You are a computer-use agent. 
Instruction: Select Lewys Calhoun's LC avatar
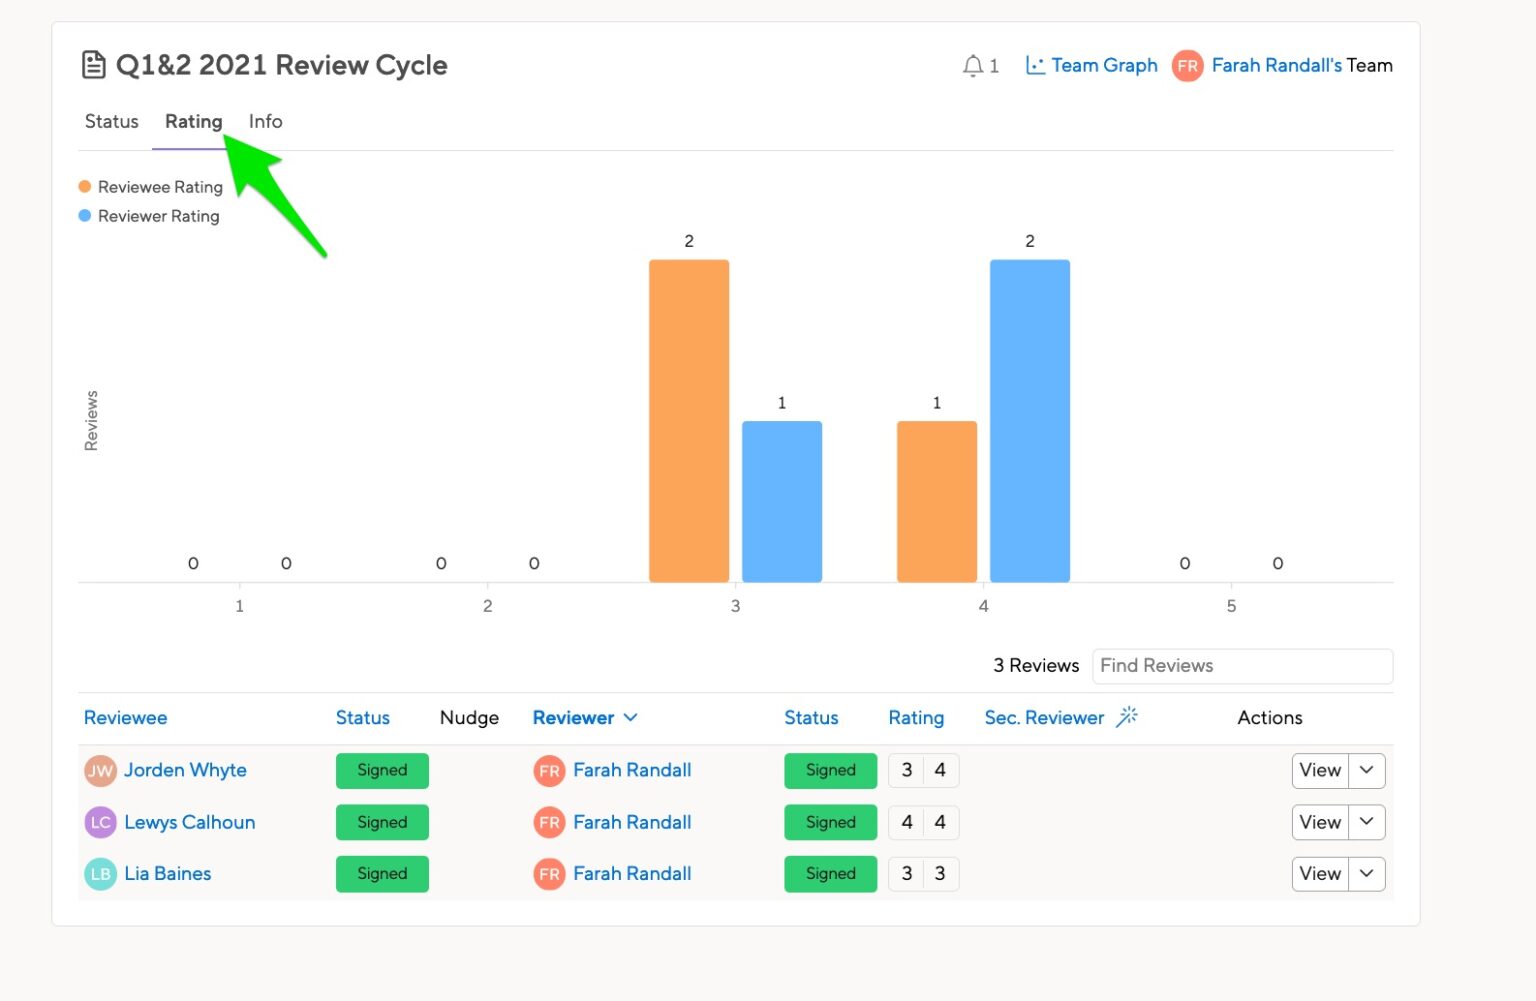(100, 822)
